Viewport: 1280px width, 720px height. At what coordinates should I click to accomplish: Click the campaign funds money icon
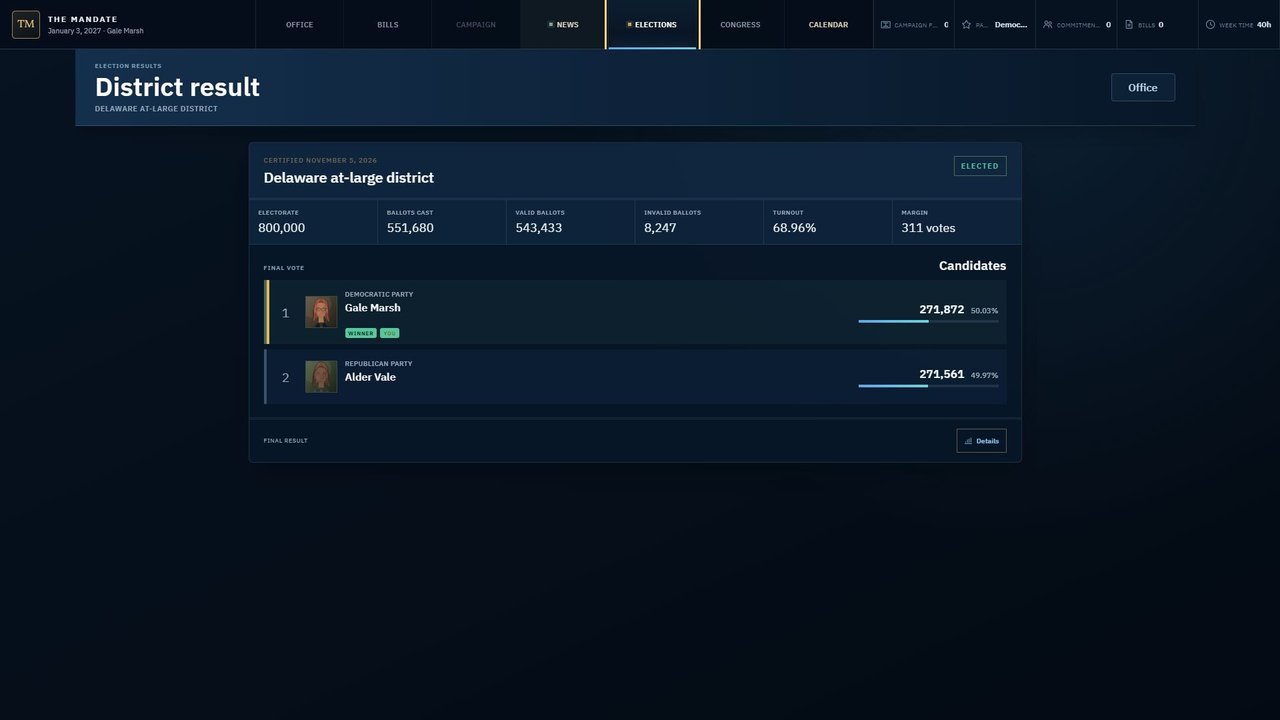[x=885, y=24]
